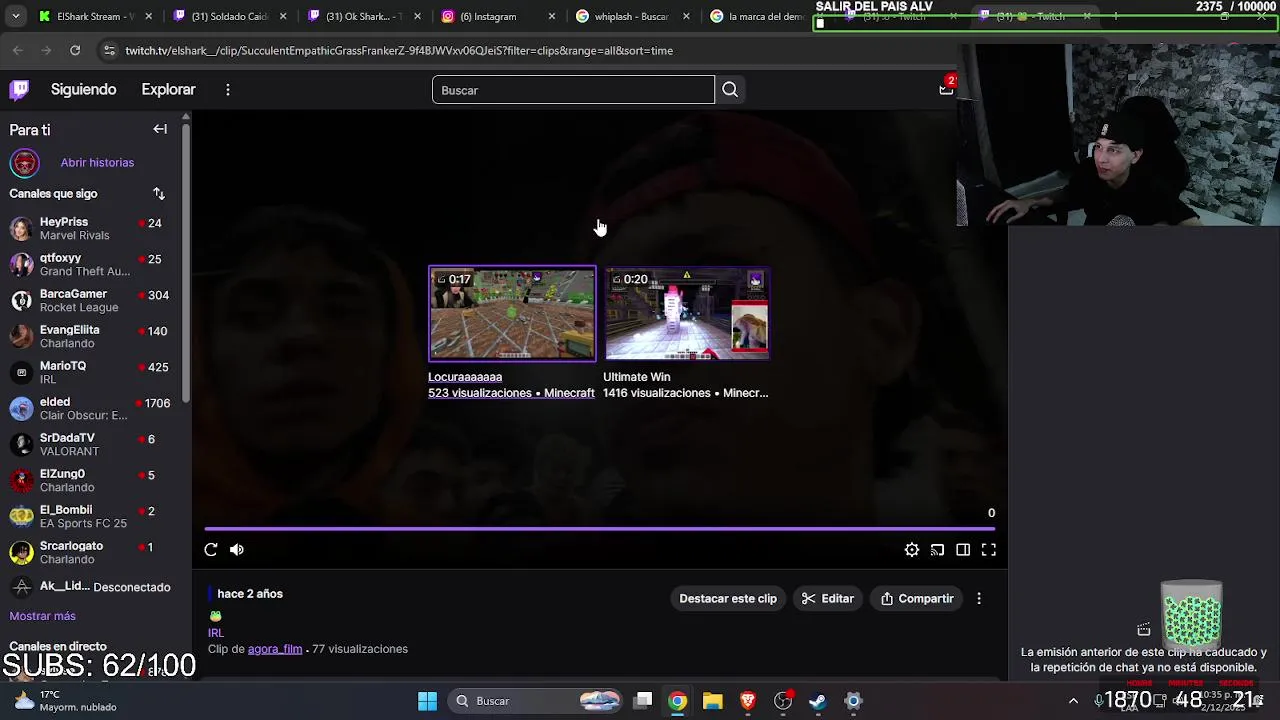Open Steam from the taskbar
Image resolution: width=1280 pixels, height=720 pixels.
click(818, 701)
